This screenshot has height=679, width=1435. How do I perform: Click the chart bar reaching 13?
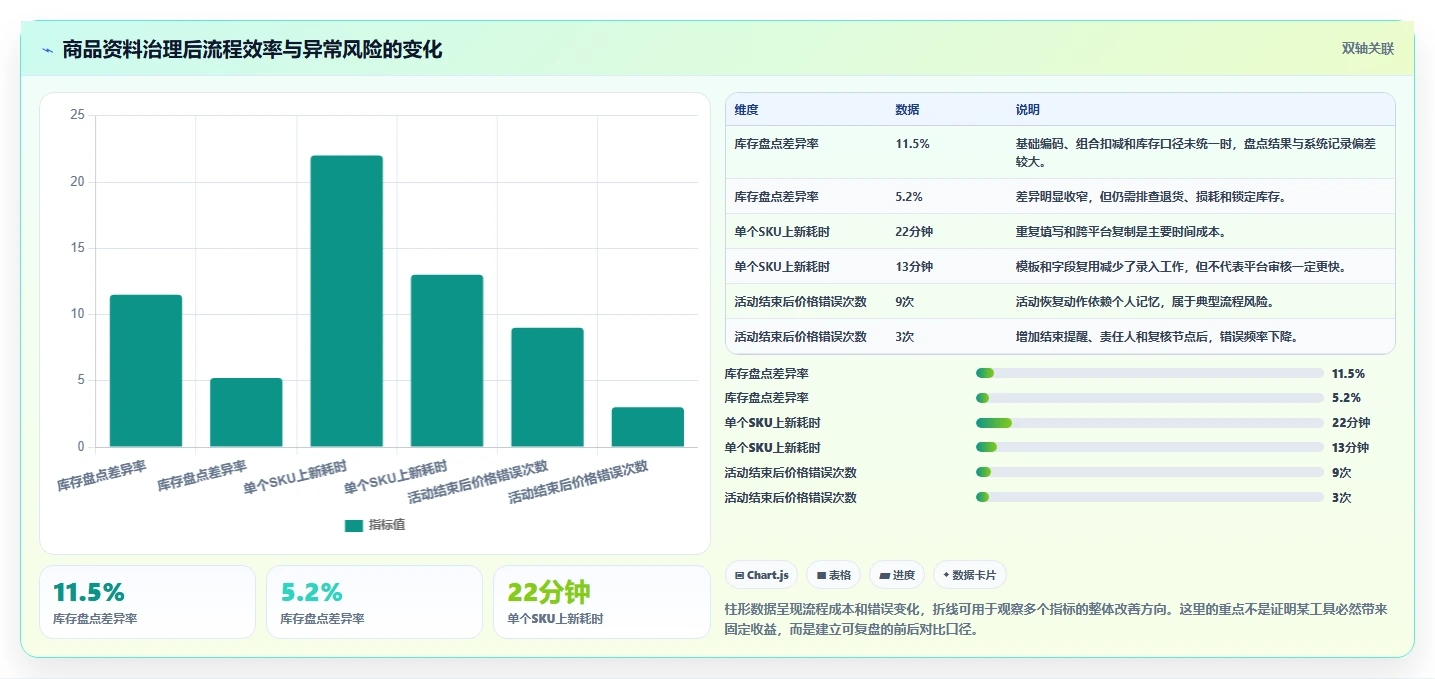click(x=447, y=361)
